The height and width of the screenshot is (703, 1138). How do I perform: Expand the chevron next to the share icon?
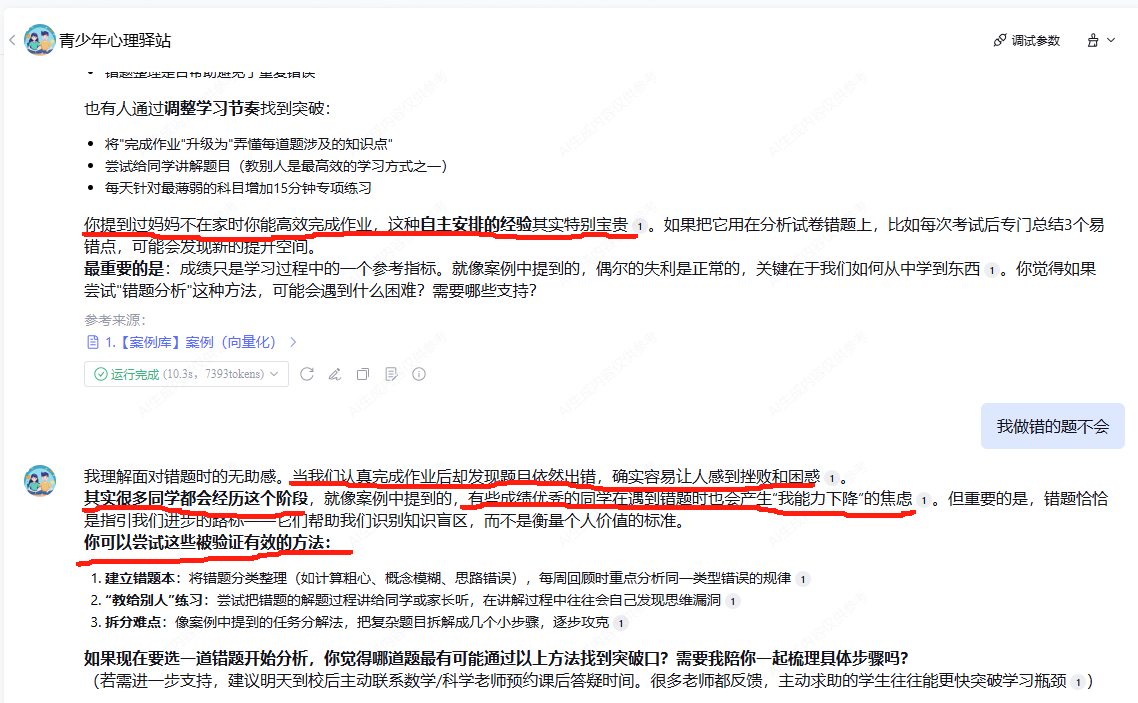coord(1111,41)
